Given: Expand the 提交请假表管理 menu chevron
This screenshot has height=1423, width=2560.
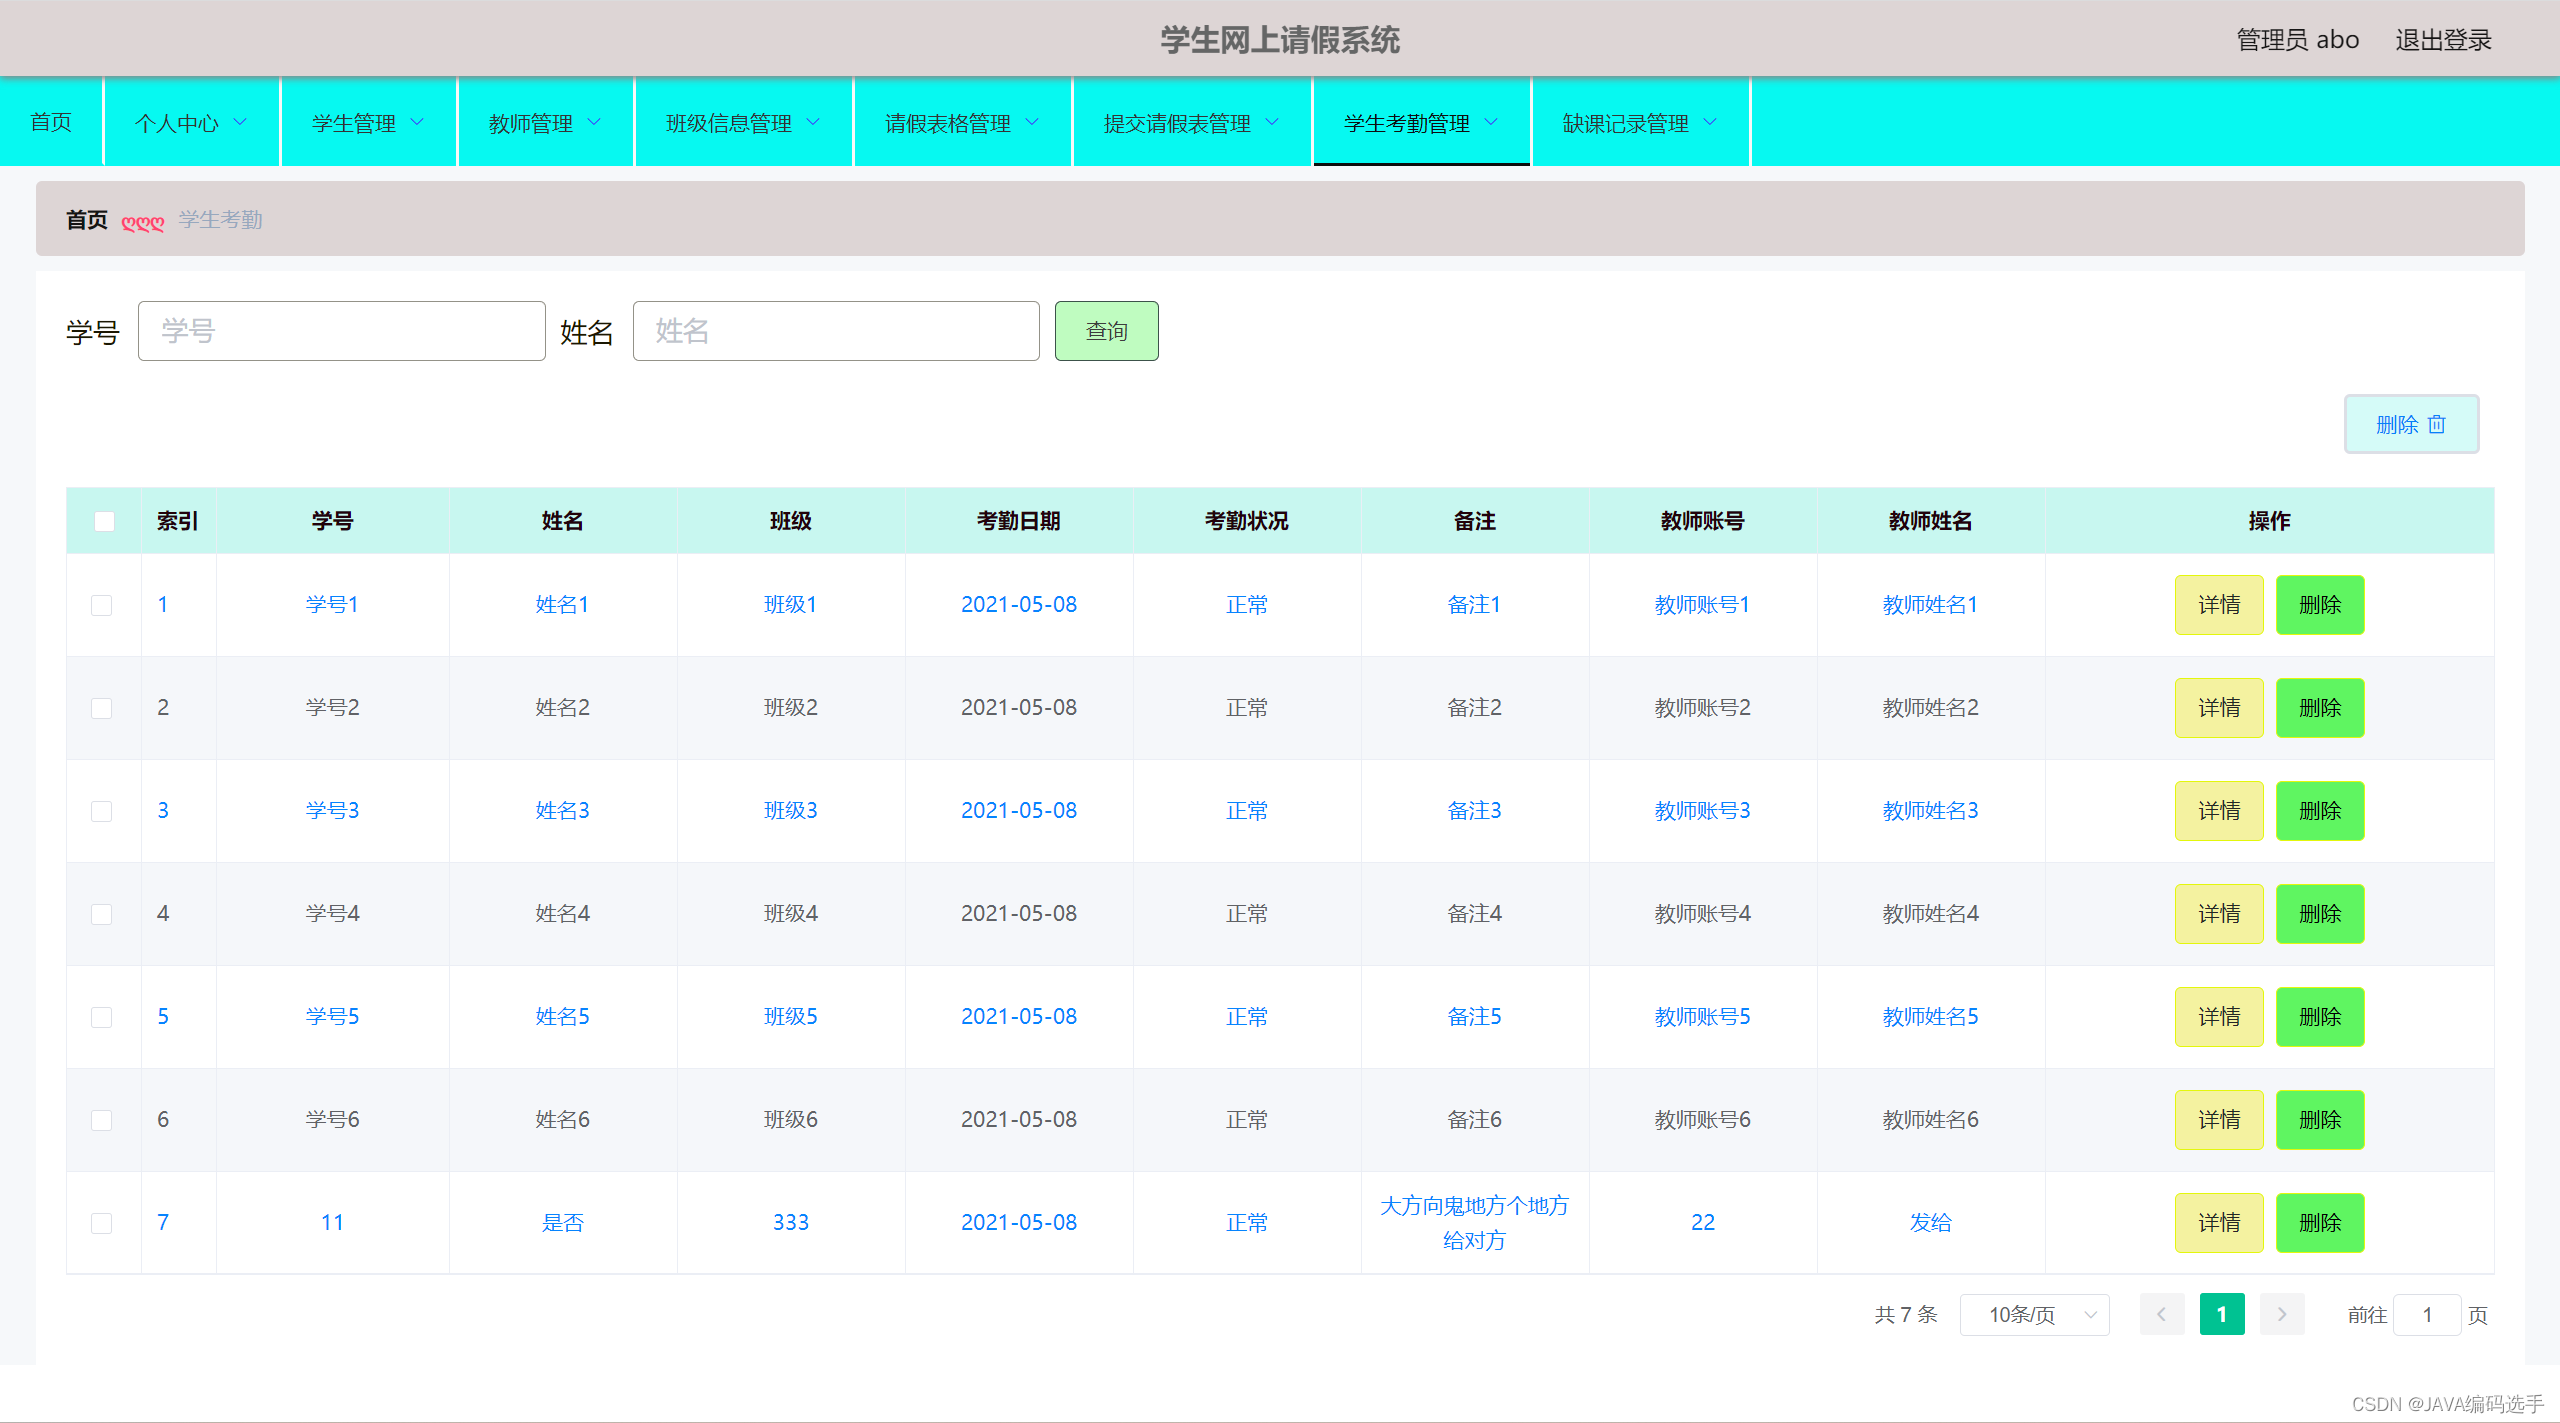Looking at the screenshot, I should (1272, 122).
